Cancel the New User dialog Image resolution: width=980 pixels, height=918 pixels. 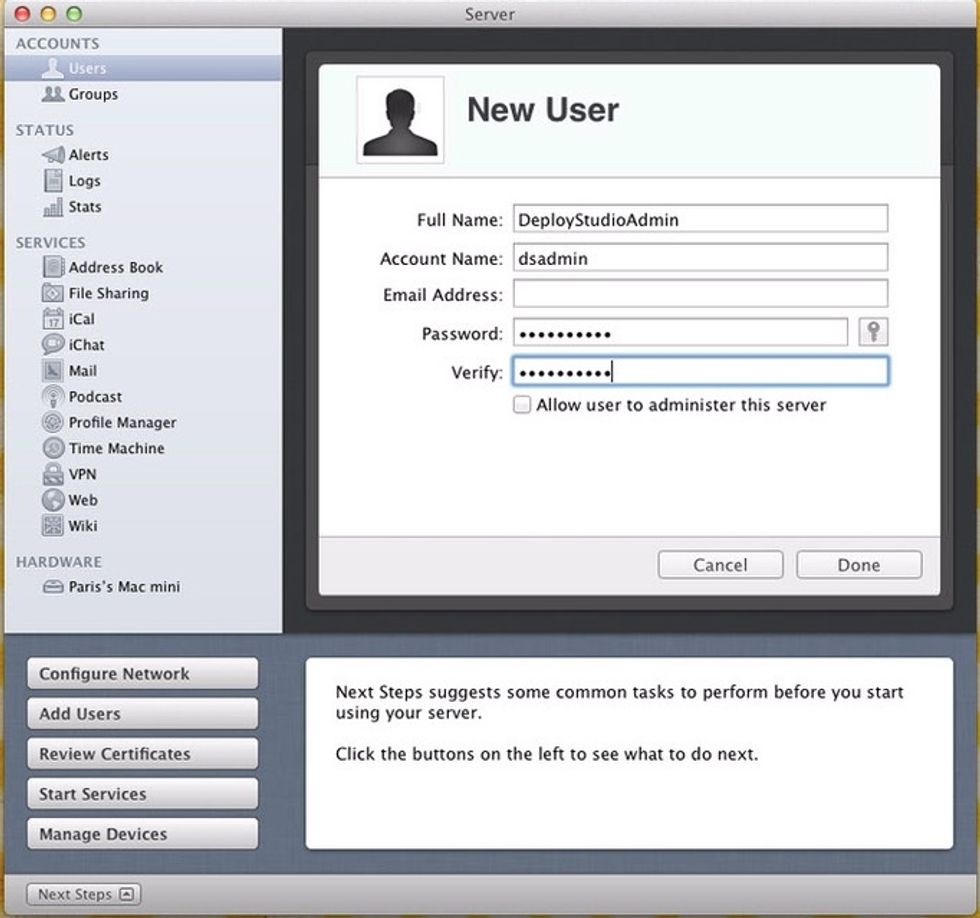720,565
